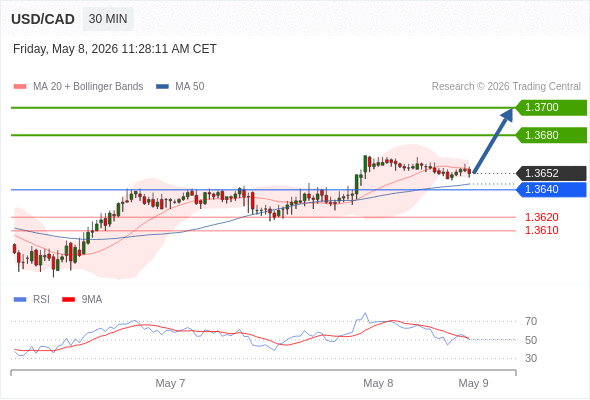Click the Research © 2026 Trading Central credit
The image size is (590, 400).
pyautogui.click(x=506, y=87)
